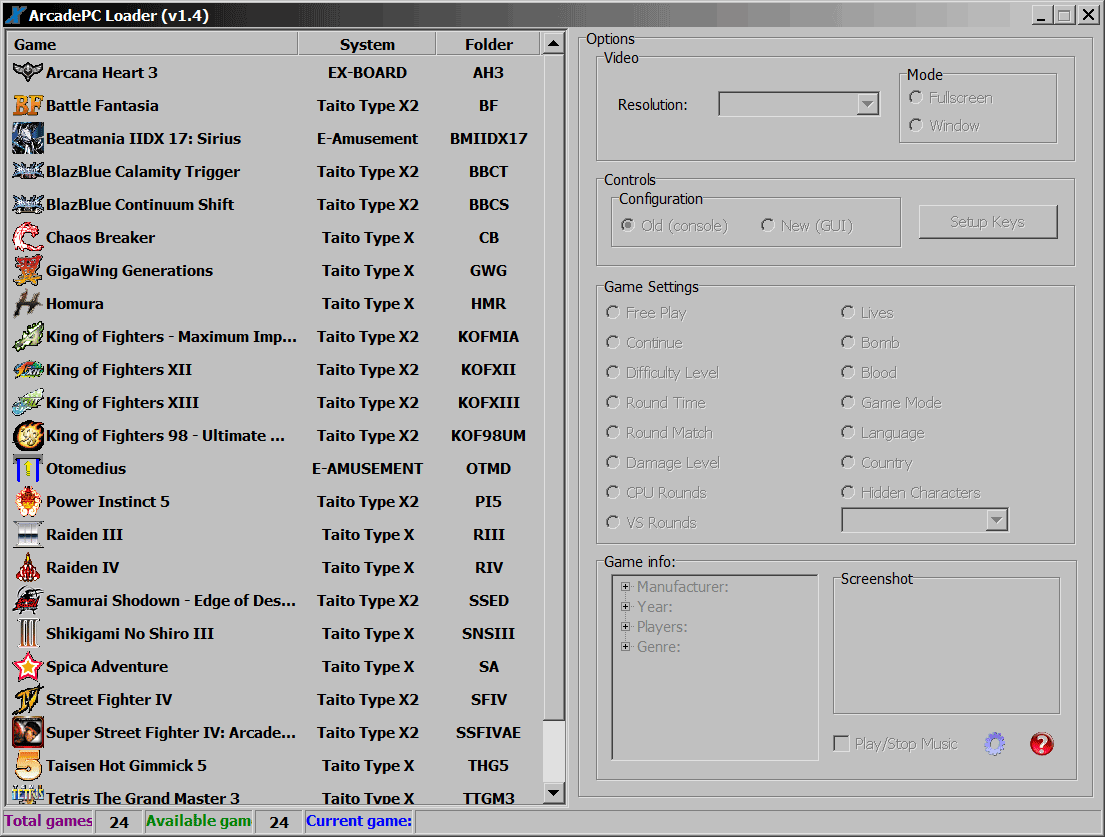Select the Taisen Hot Gimmick 5 icon

(27, 766)
